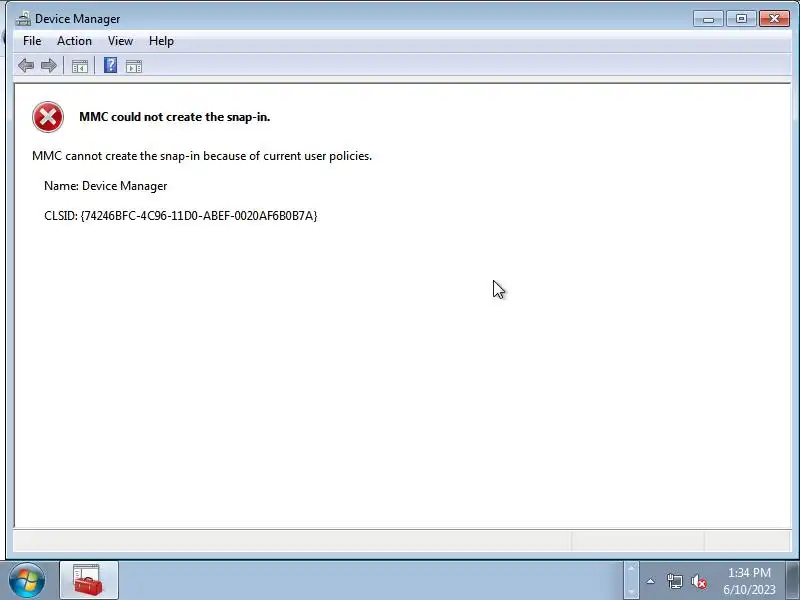
Task: Click the network tray icon
Action: click(x=674, y=581)
